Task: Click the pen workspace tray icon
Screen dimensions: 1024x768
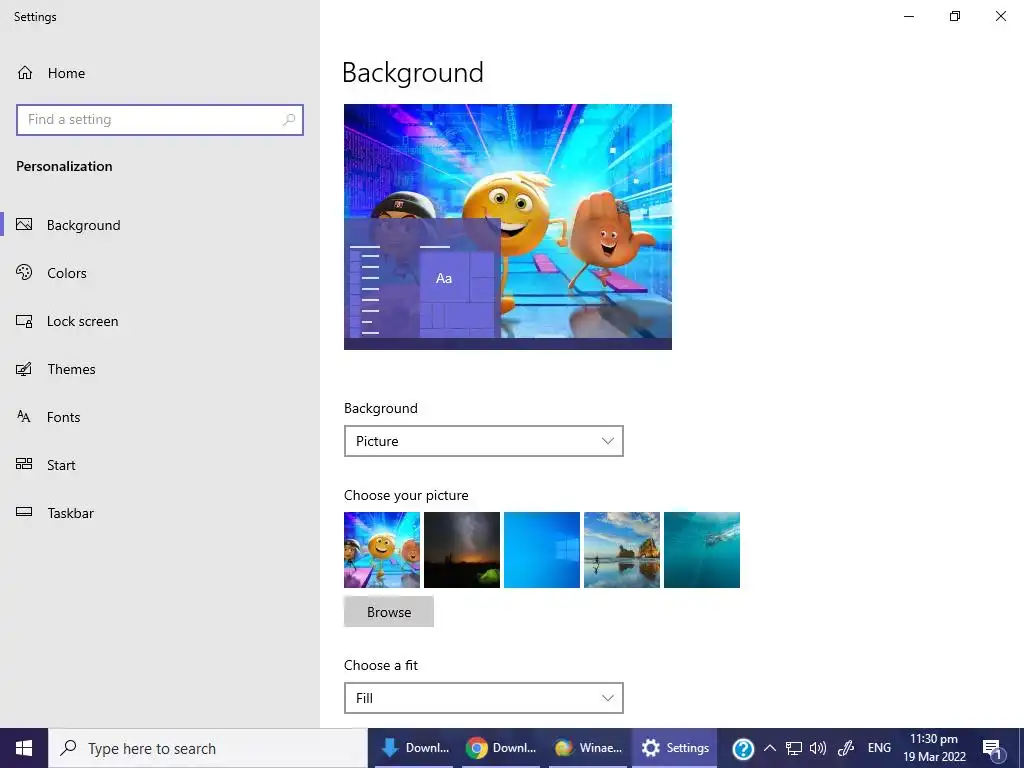Action: click(846, 748)
